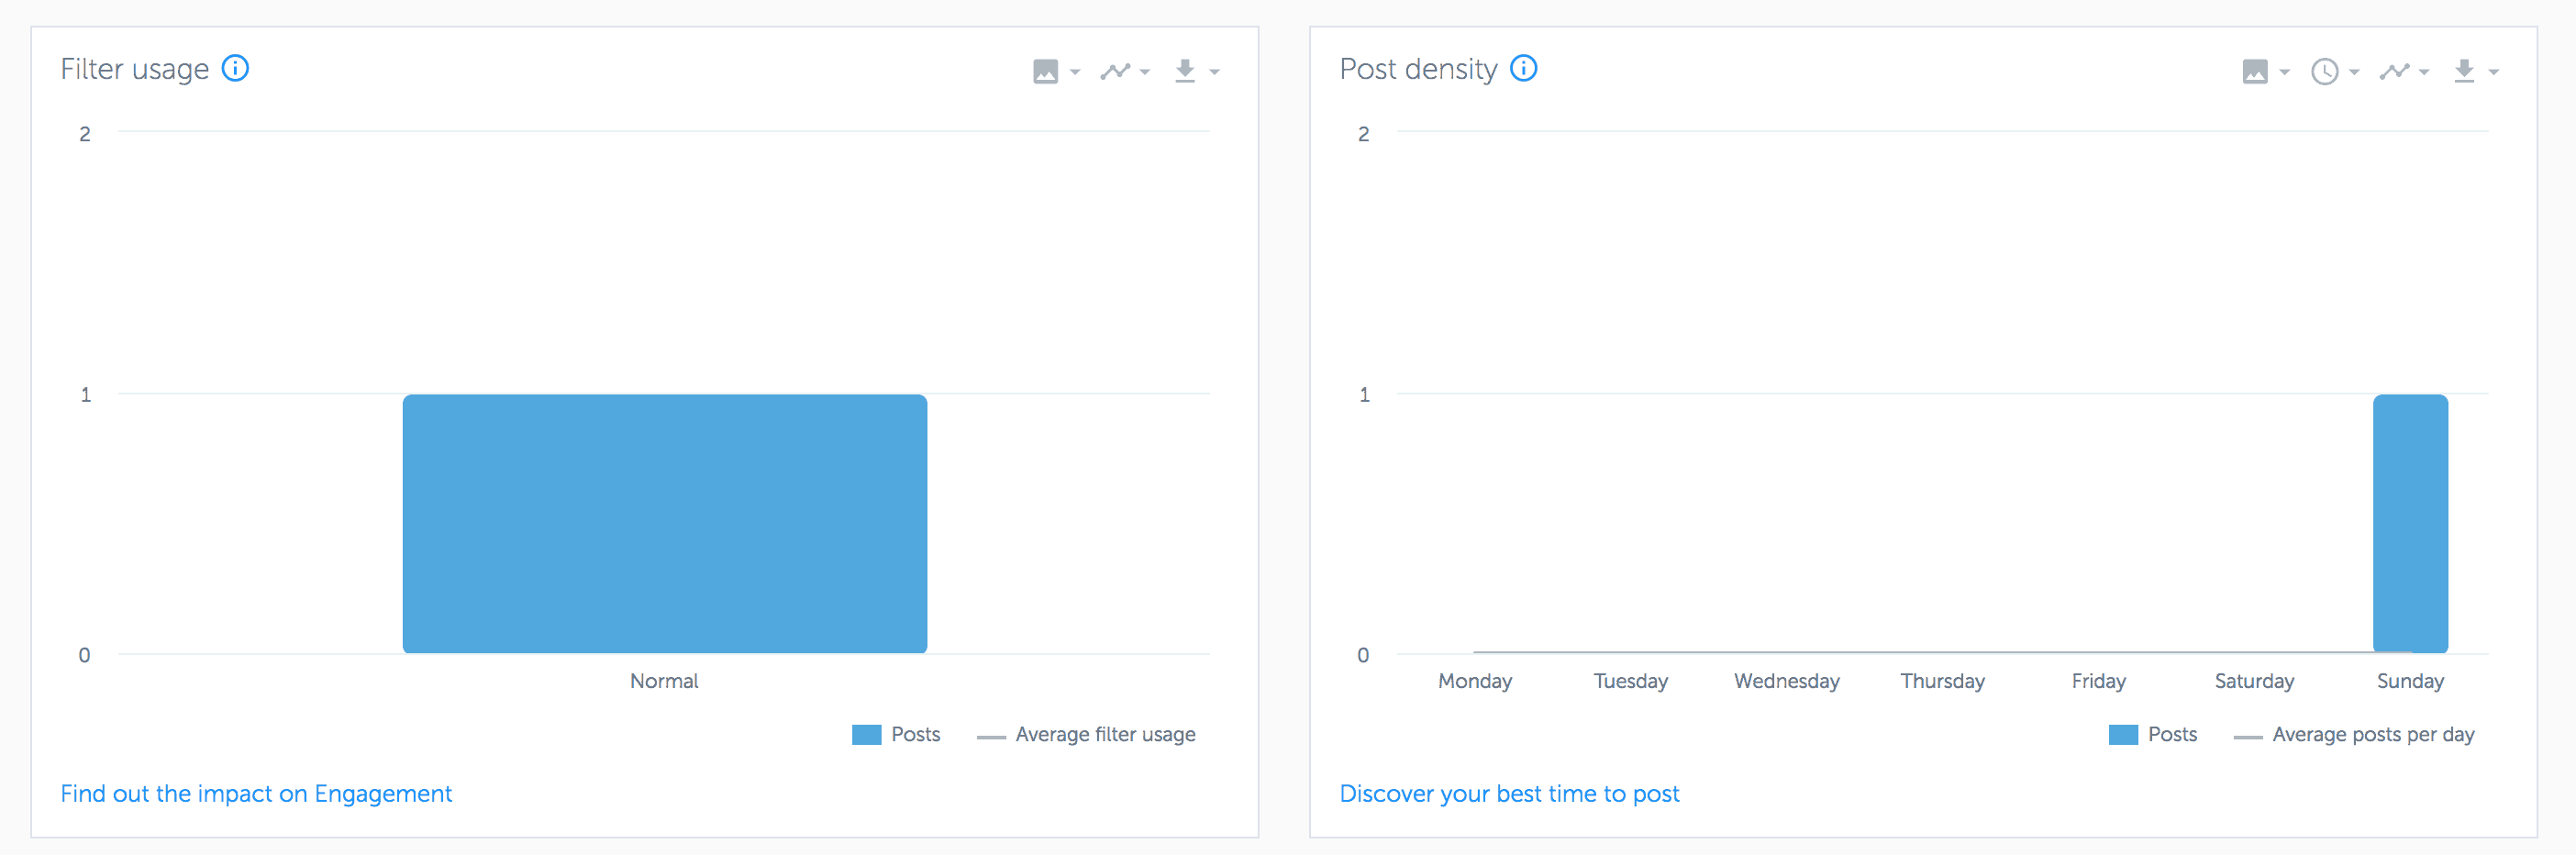Click the Normal label under the bar chart
Screen dimensions: 2576x855
pyautogui.click(x=664, y=681)
